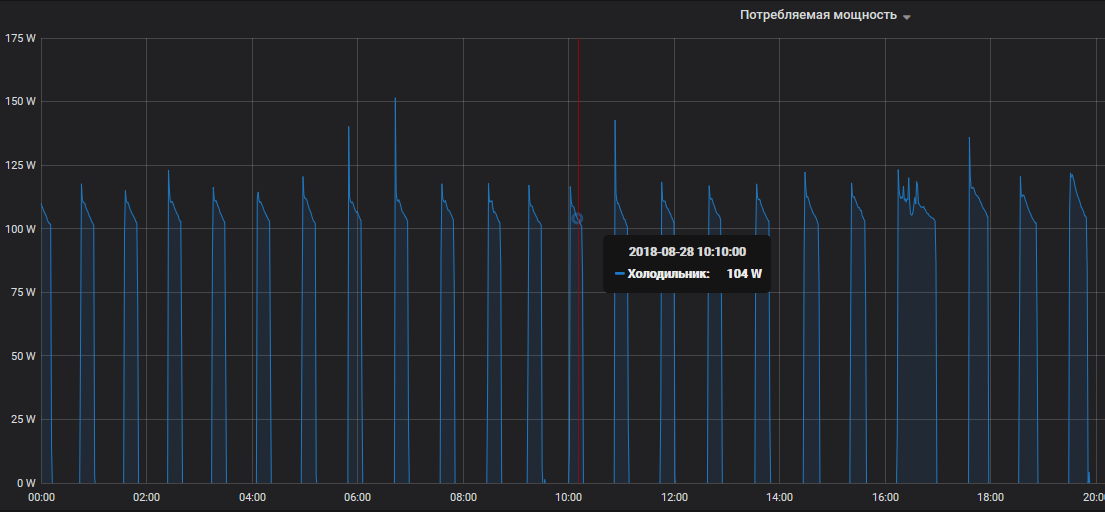
Task: Click the 02:00 time axis label
Action: pyautogui.click(x=147, y=497)
